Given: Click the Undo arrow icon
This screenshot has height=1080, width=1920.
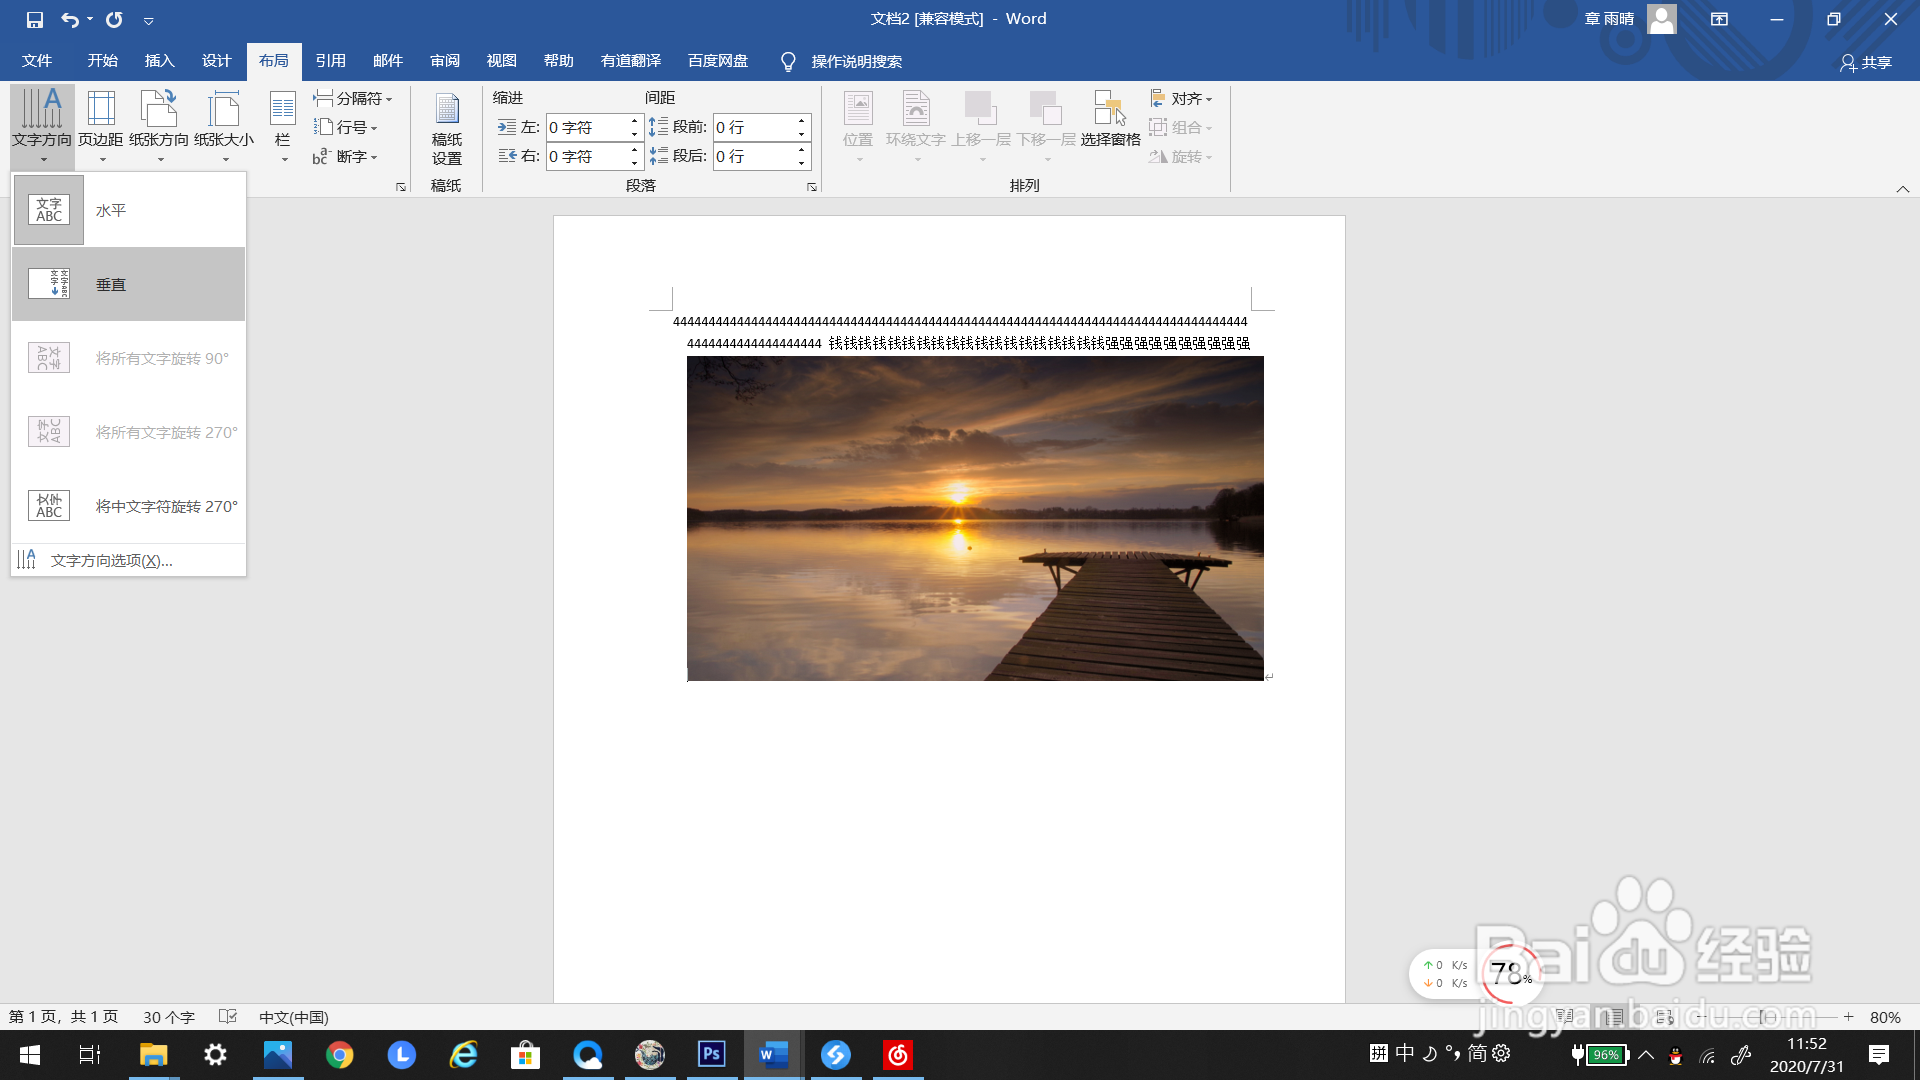Looking at the screenshot, I should (69, 19).
